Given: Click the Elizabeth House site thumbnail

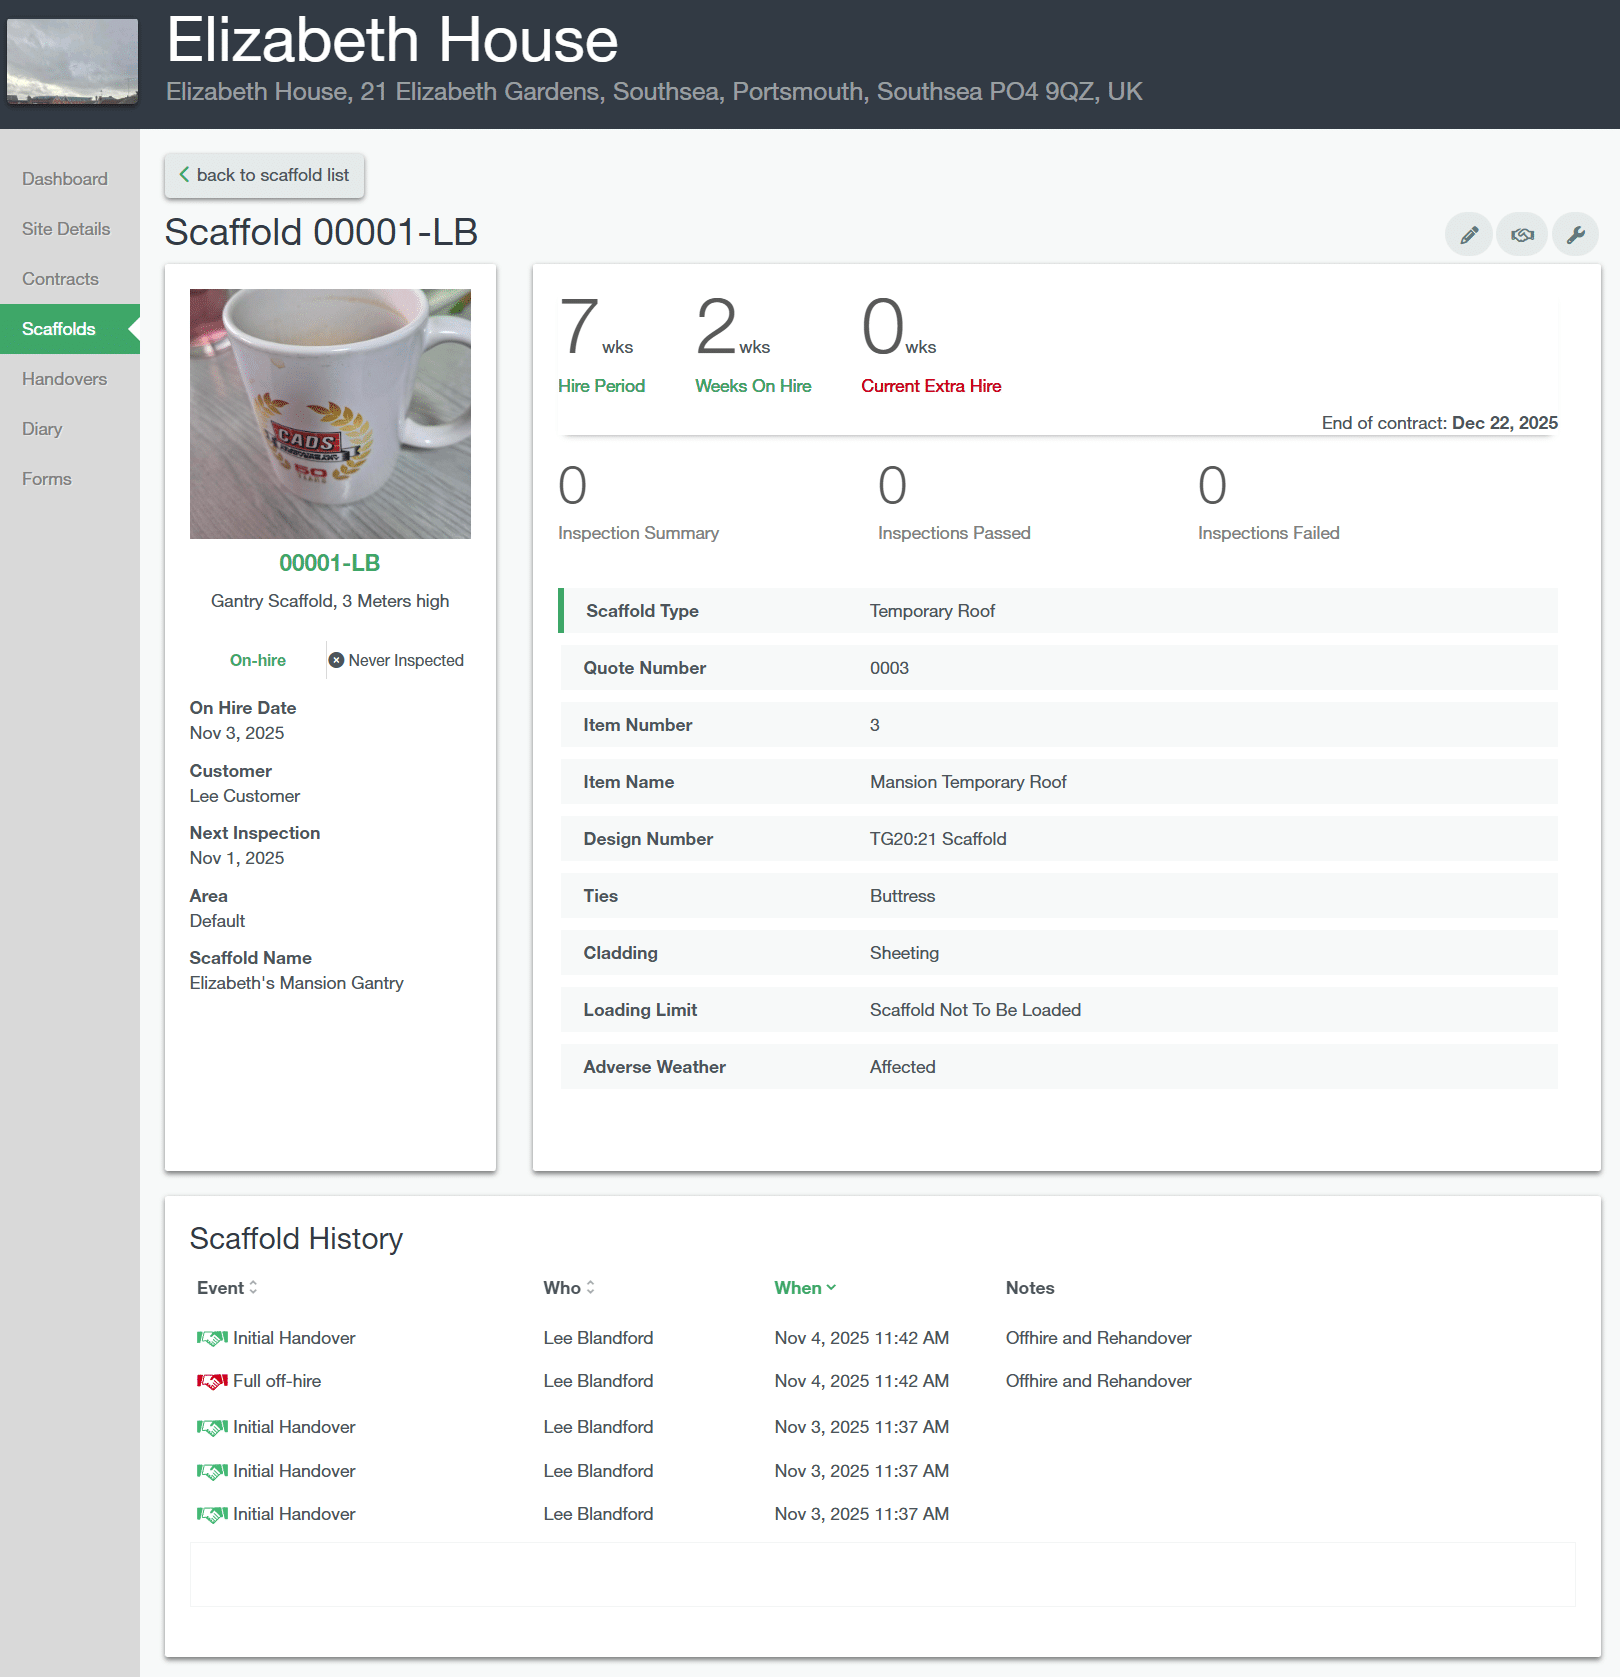Looking at the screenshot, I should click(x=72, y=61).
